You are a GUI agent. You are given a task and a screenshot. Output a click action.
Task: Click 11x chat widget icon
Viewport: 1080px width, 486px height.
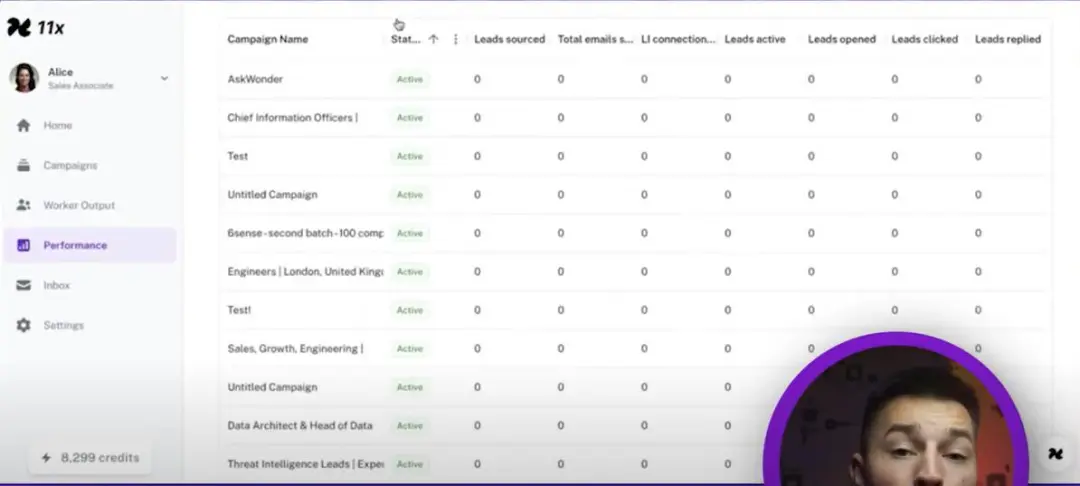pos(1055,454)
